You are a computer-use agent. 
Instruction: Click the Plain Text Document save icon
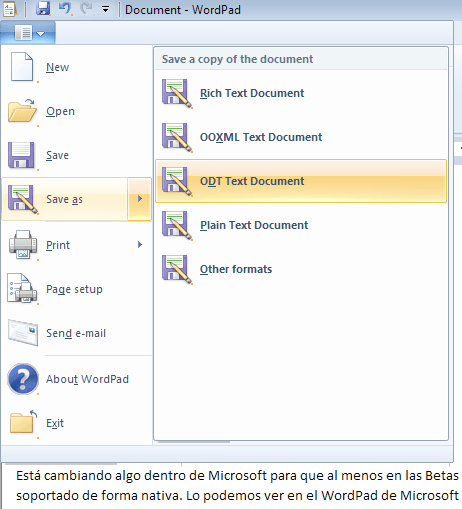pyautogui.click(x=177, y=225)
